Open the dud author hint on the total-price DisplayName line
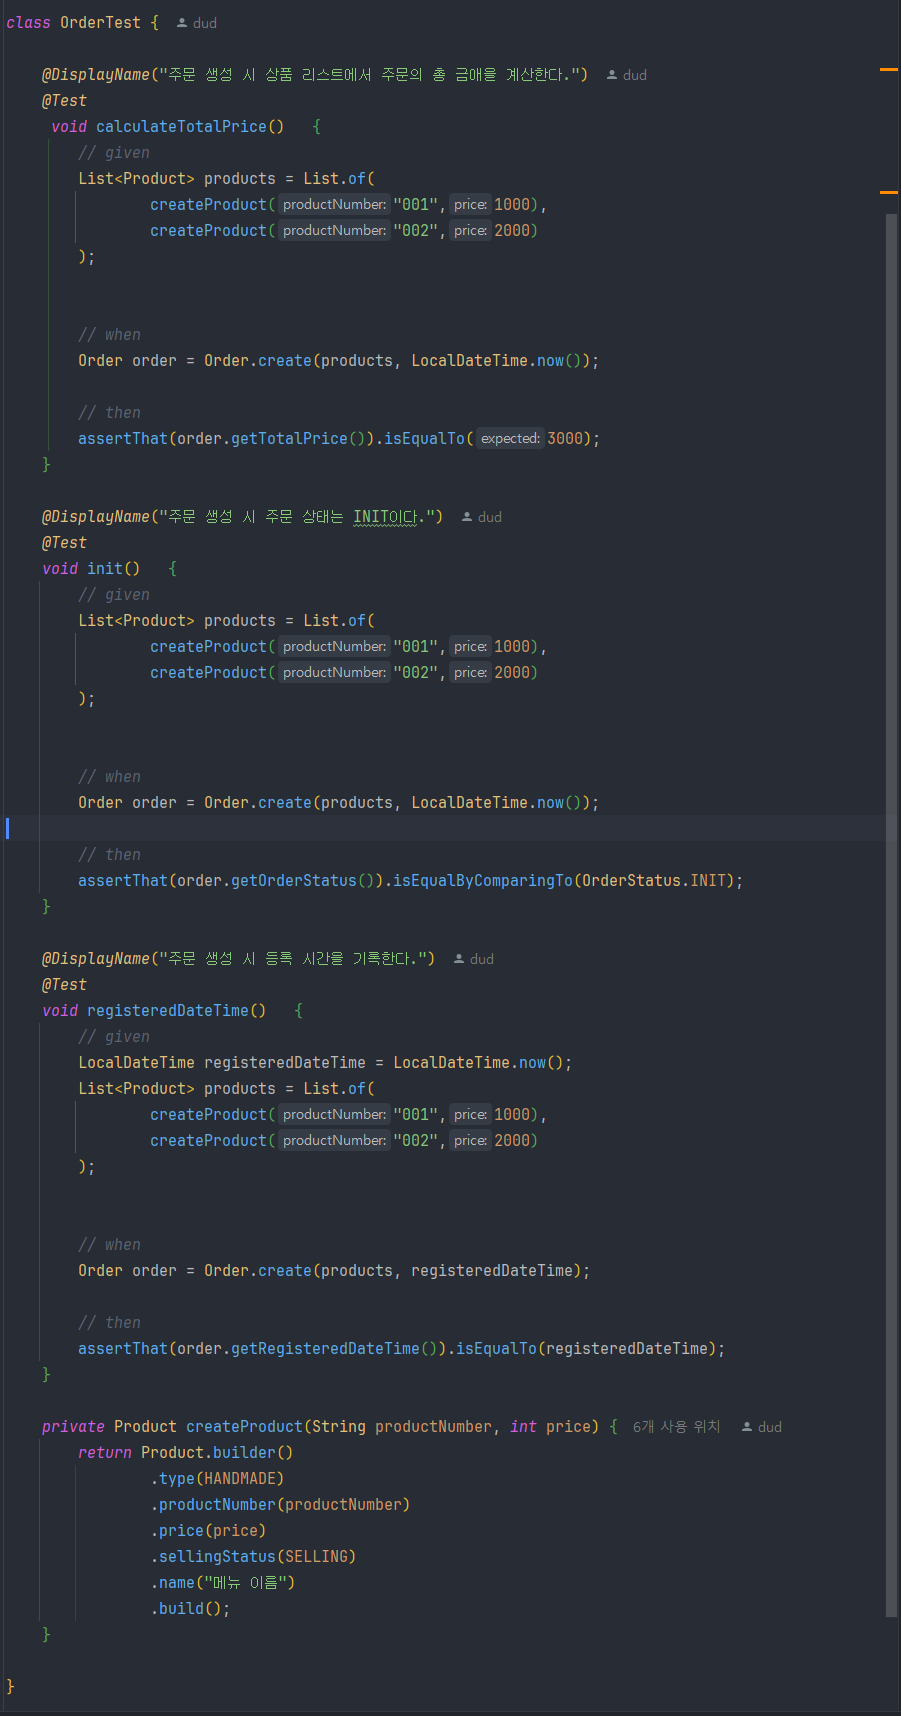This screenshot has height=1716, width=901. coord(627,75)
